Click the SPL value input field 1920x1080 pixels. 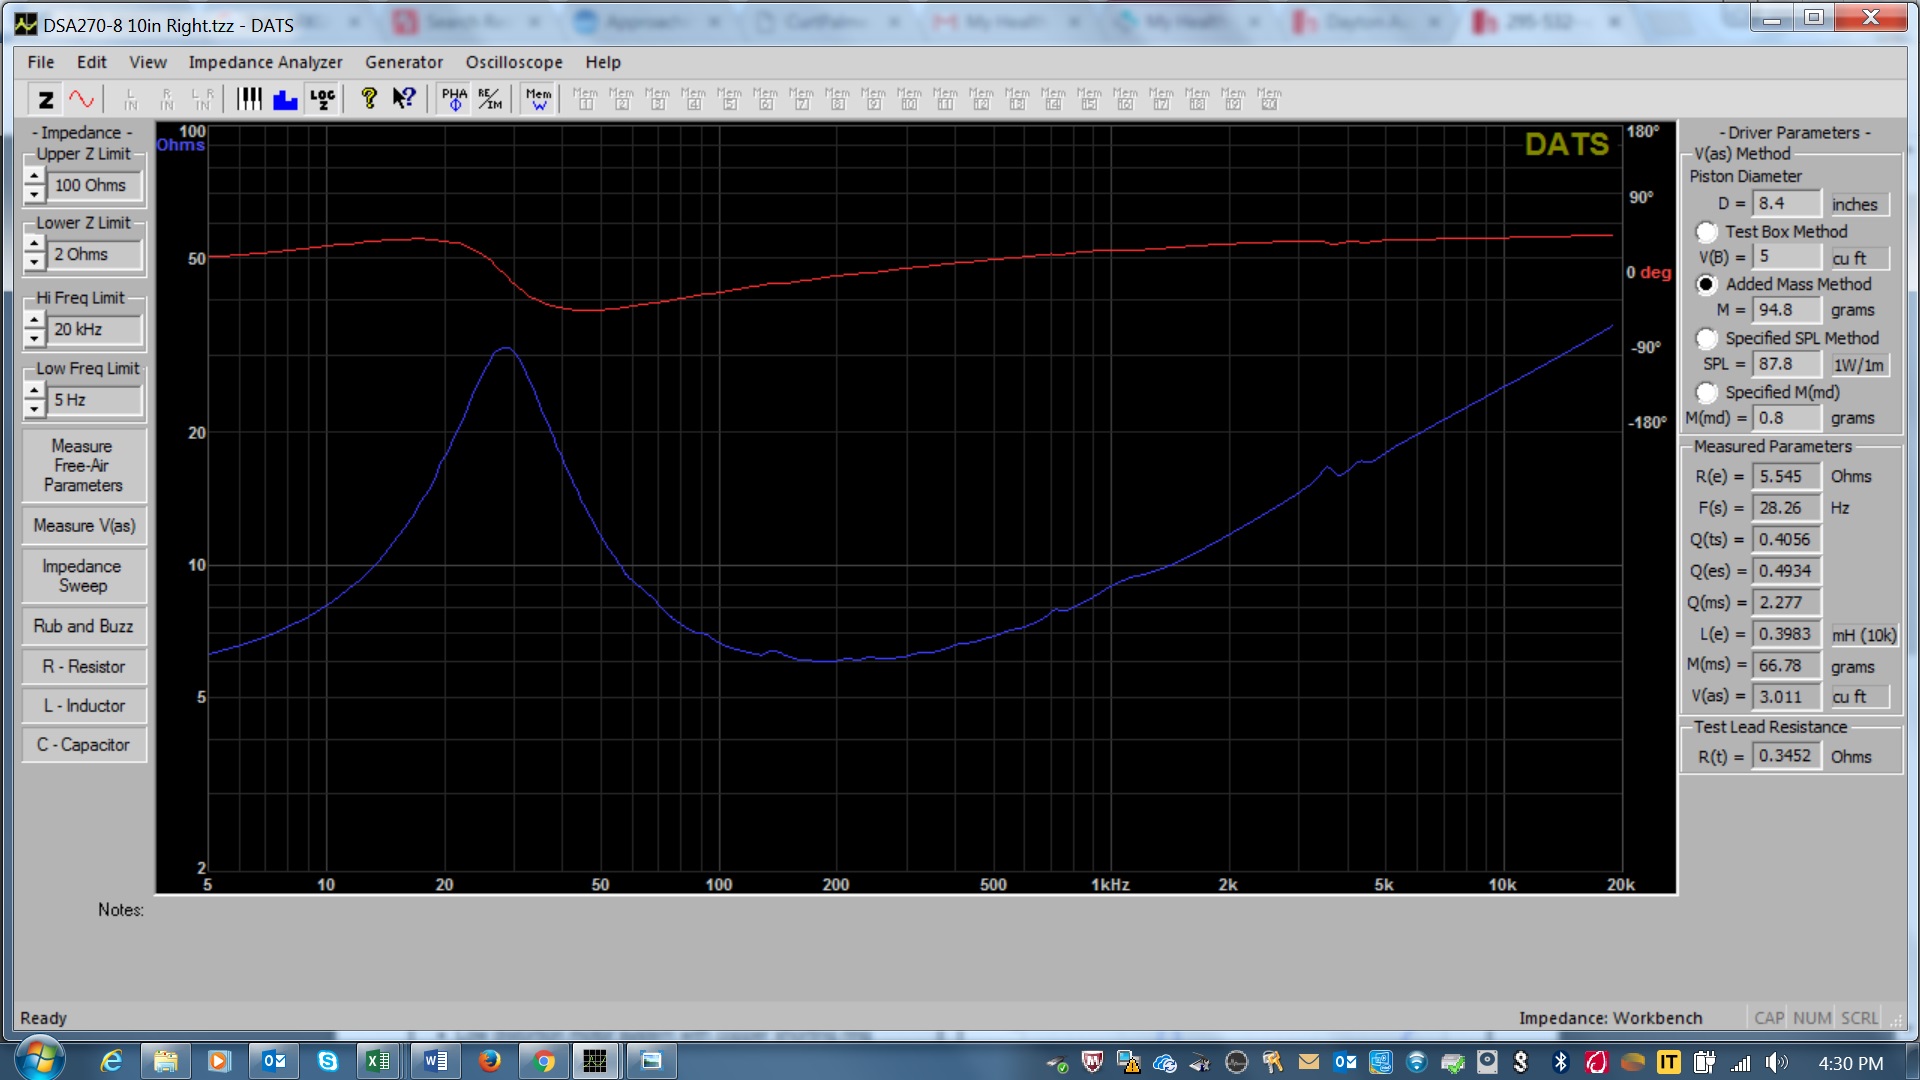tap(1787, 365)
